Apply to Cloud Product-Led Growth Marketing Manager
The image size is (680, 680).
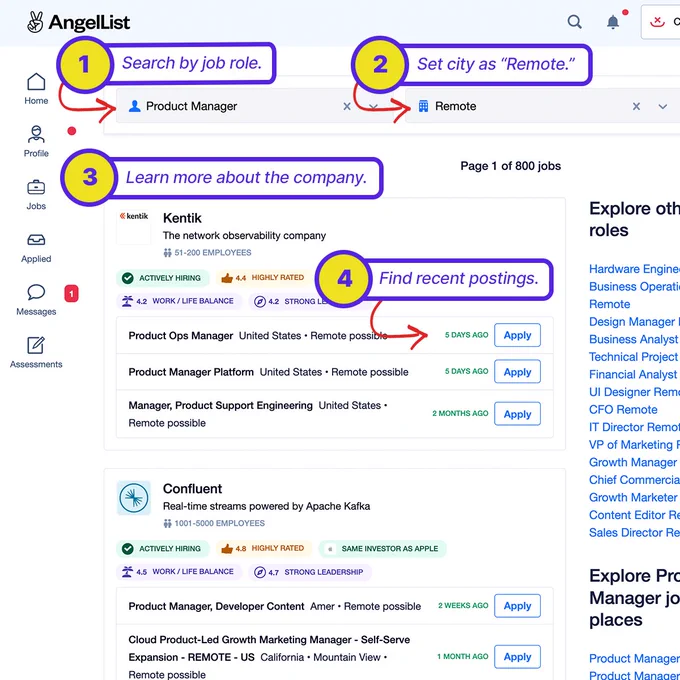[517, 657]
